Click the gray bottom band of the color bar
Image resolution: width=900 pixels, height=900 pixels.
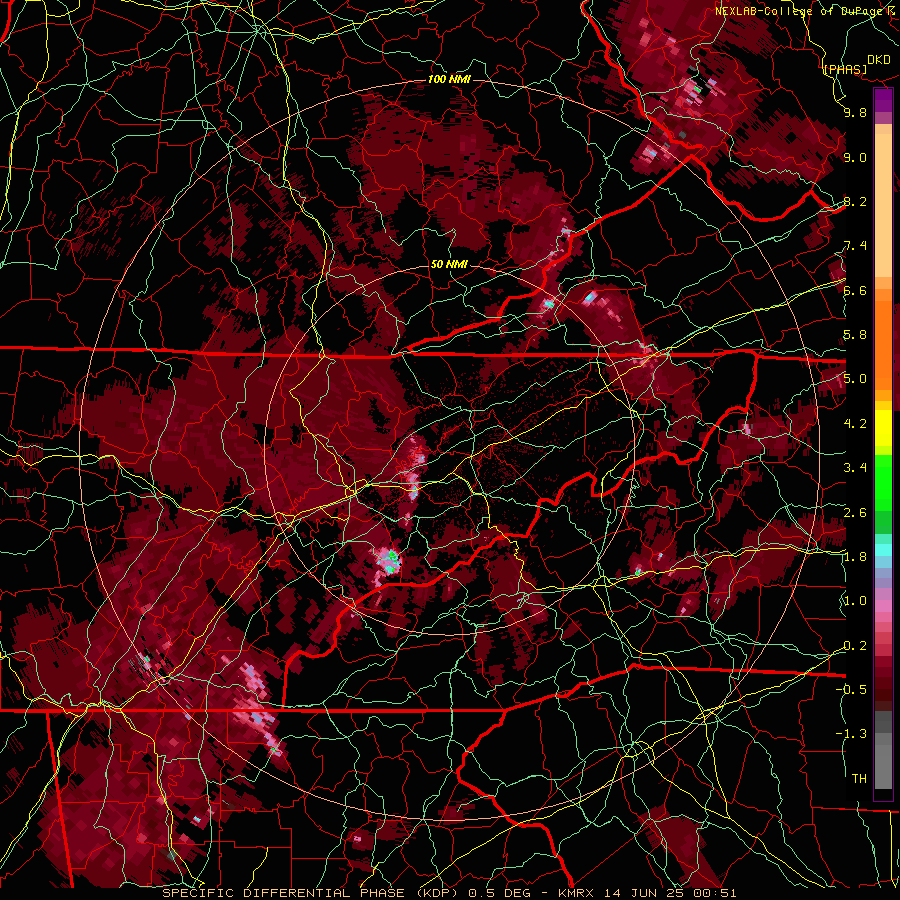(x=883, y=761)
